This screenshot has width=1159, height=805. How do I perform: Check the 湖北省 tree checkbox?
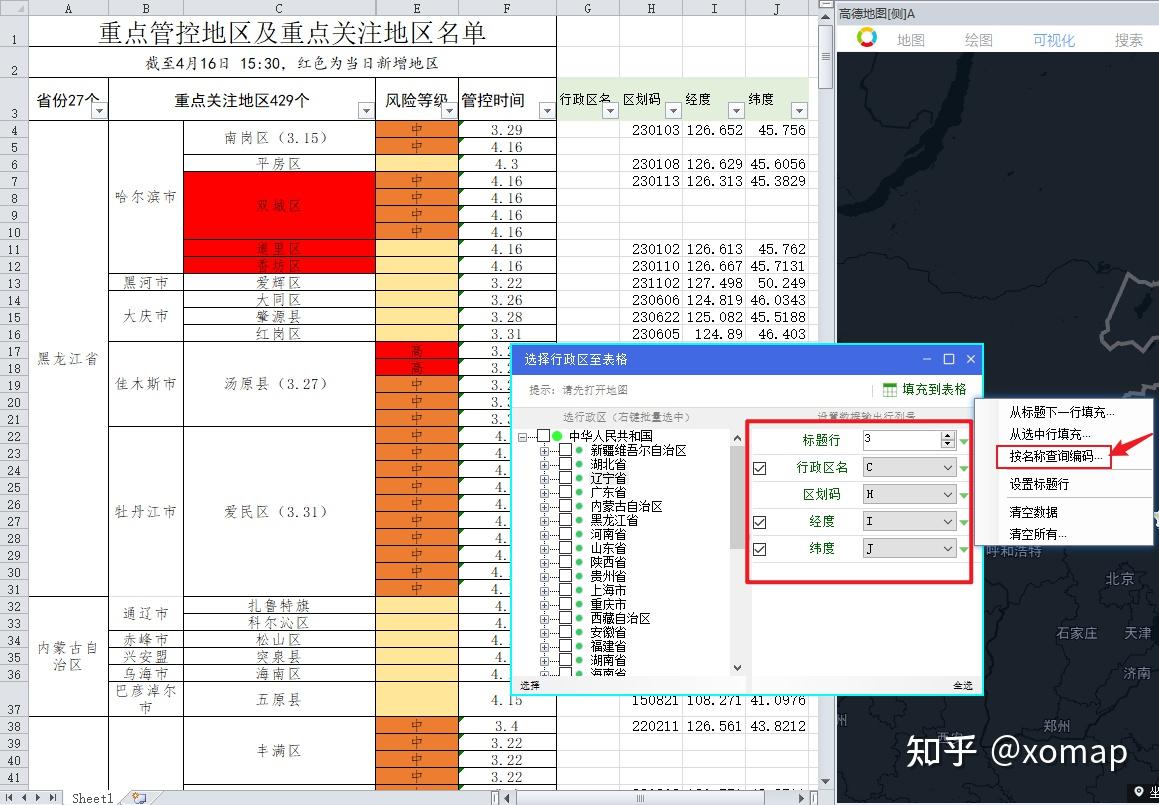point(565,464)
